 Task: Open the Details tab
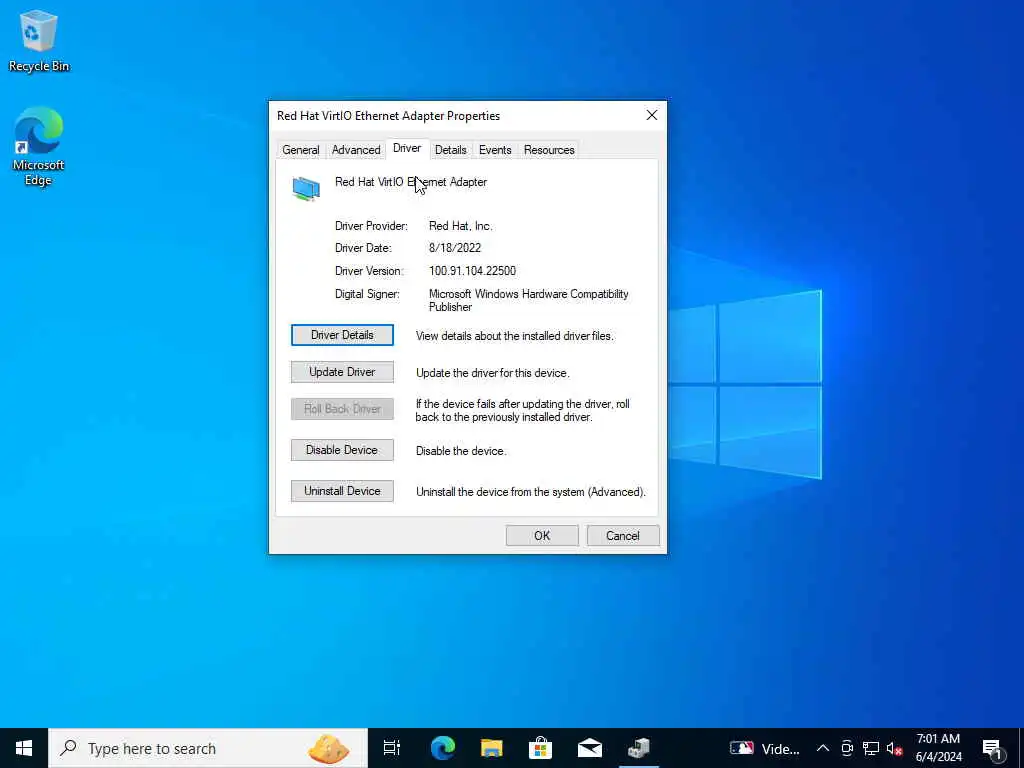(451, 150)
